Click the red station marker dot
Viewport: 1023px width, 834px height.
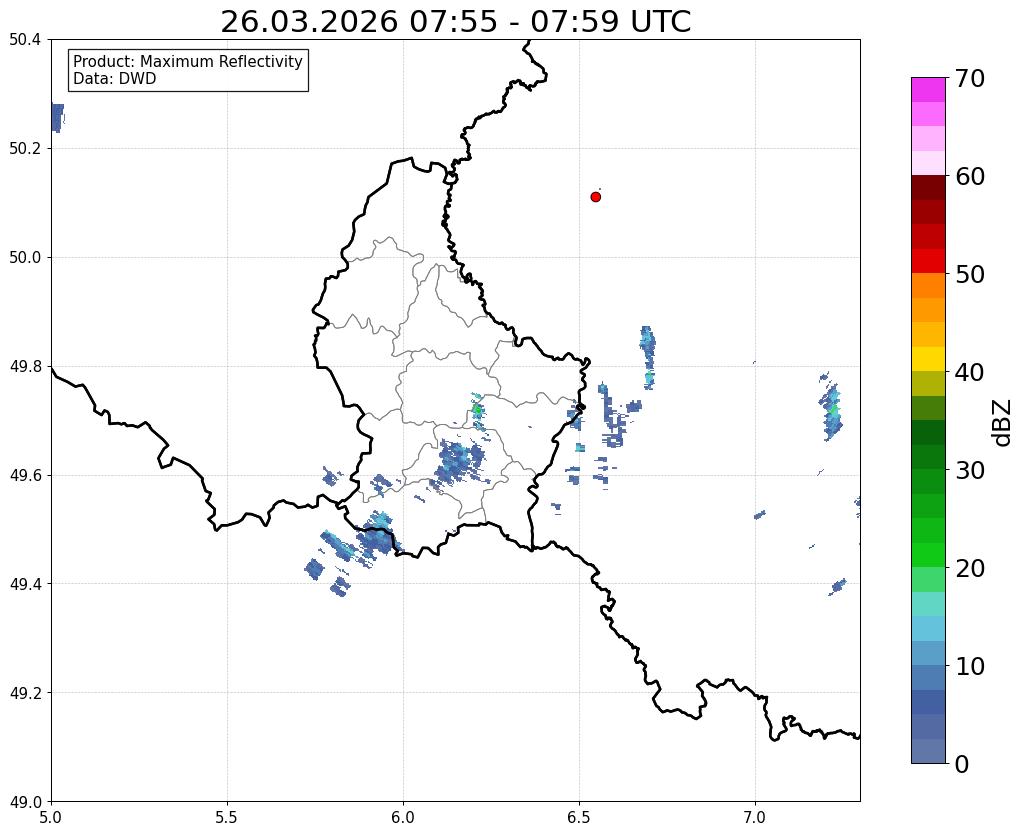[595, 197]
